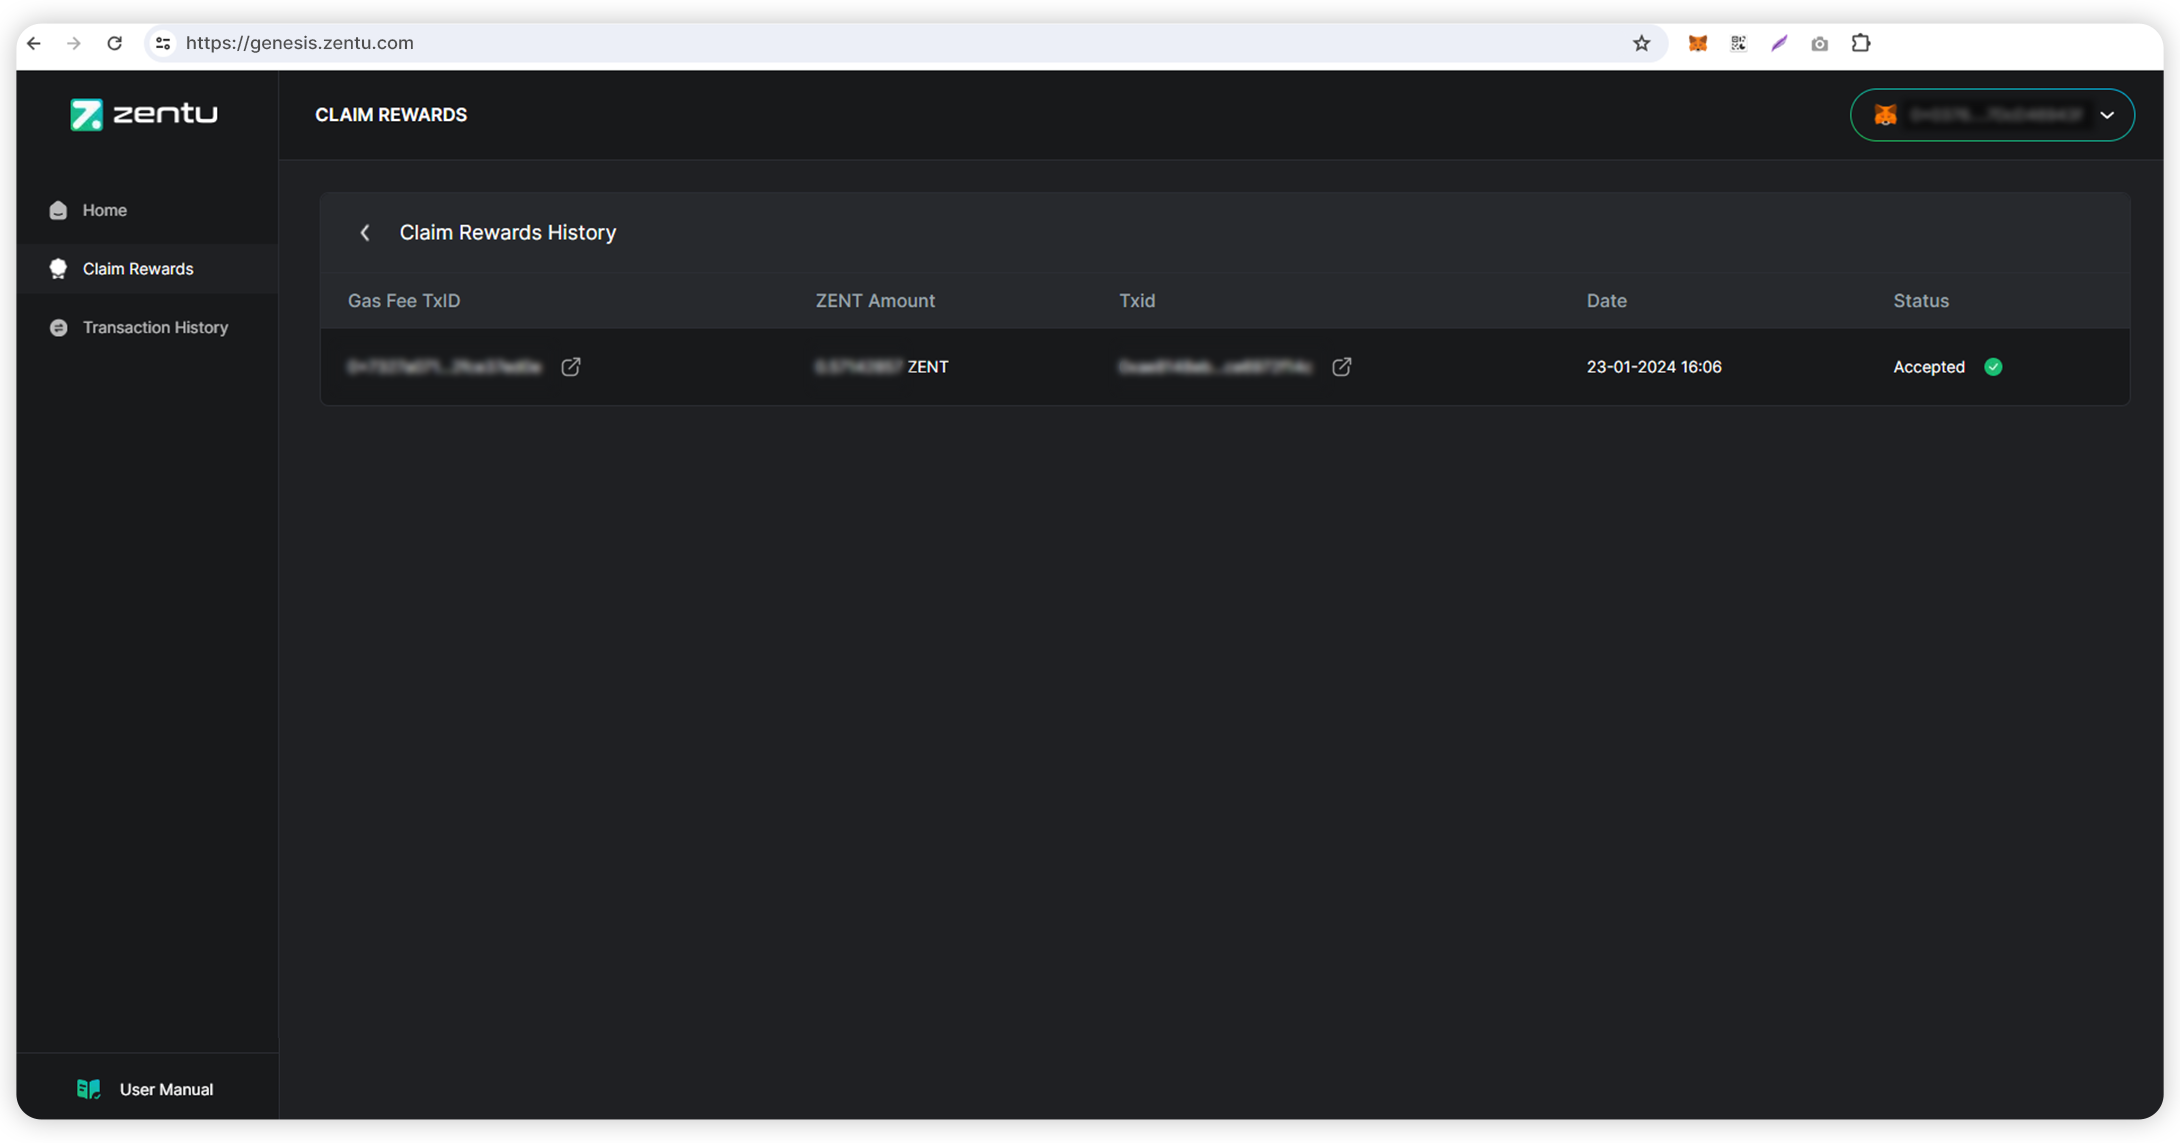Click the camera screenshot extension icon
The width and height of the screenshot is (2180, 1143).
tap(1819, 43)
